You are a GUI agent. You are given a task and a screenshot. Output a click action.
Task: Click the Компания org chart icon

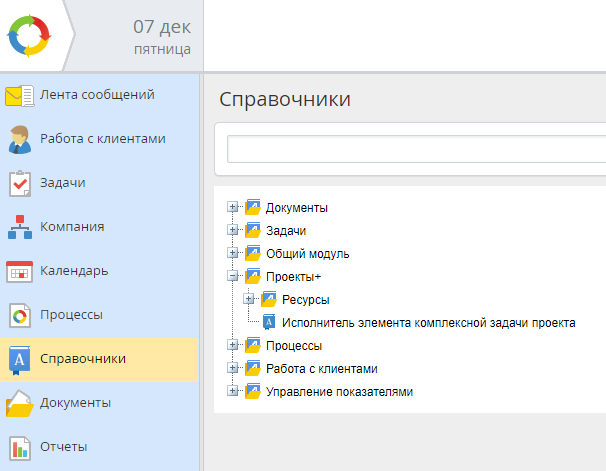click(20, 228)
